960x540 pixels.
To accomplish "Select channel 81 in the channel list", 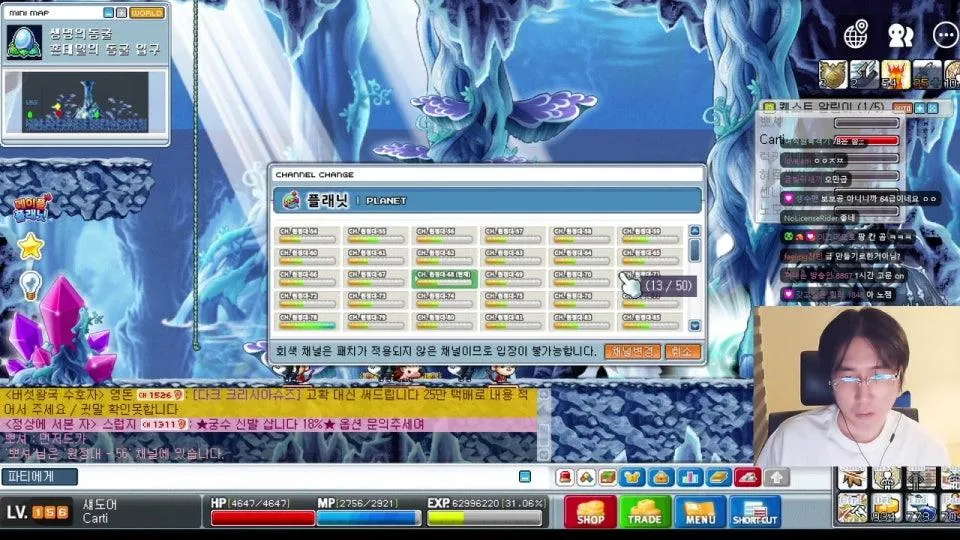I will click(514, 321).
